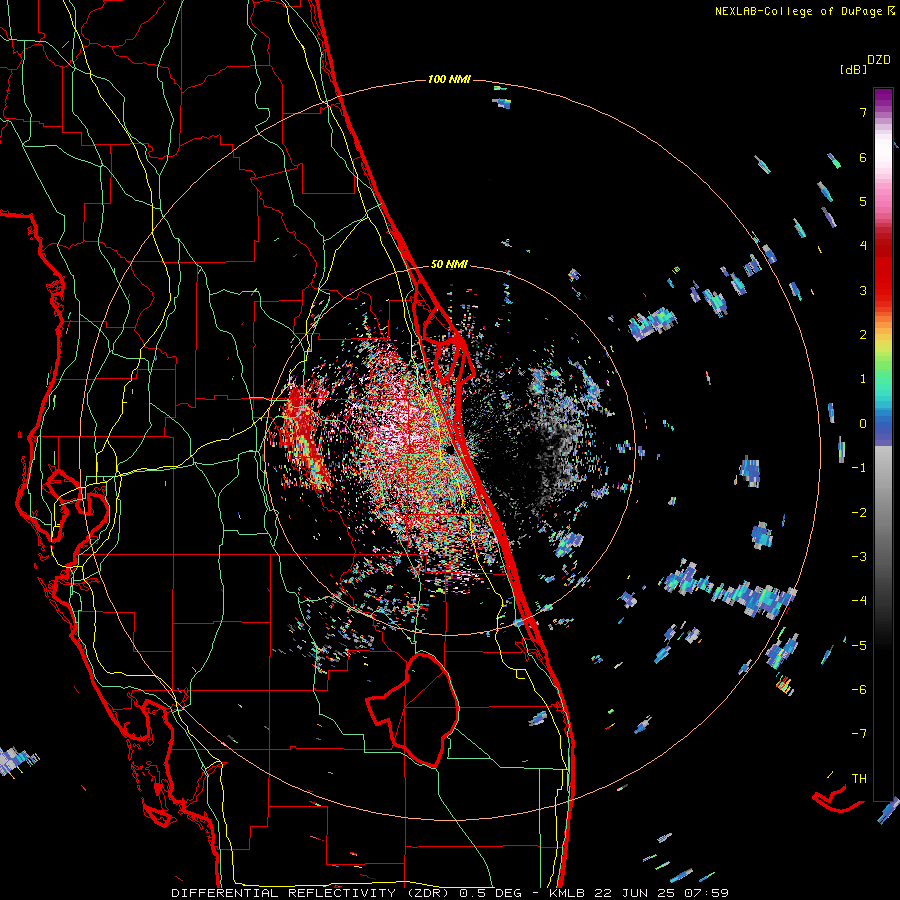Click the long blue echo band southeast offshore

coord(729,590)
